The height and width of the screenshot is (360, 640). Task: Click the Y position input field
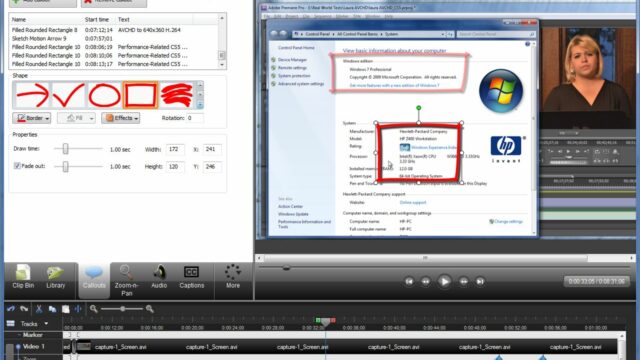coord(212,167)
